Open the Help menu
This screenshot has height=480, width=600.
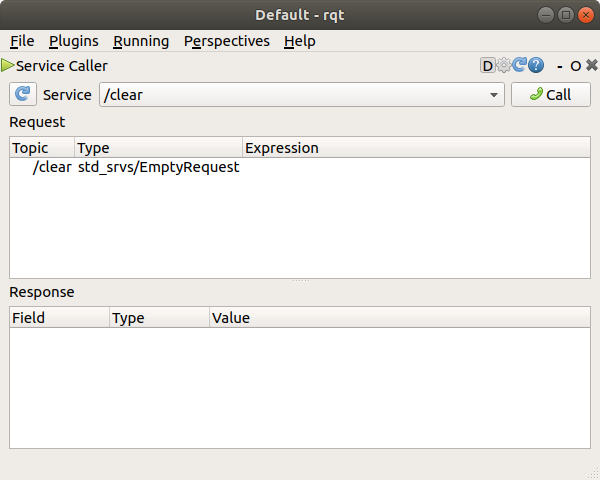coord(299,41)
